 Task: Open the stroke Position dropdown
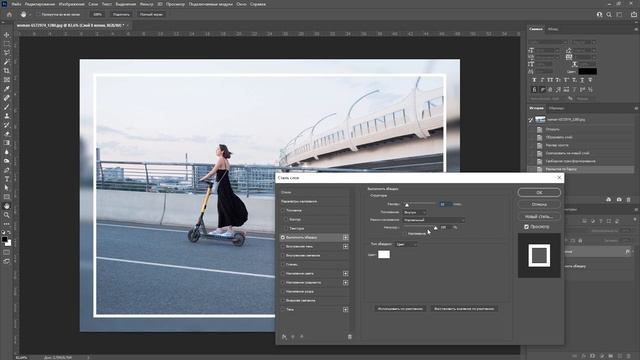tap(415, 212)
